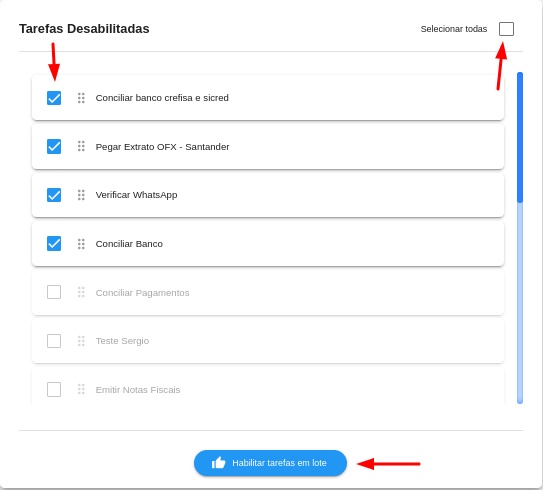The image size is (543, 490).
Task: Uncheck the Verificar WhatsApp task checkbox
Action: 54,195
